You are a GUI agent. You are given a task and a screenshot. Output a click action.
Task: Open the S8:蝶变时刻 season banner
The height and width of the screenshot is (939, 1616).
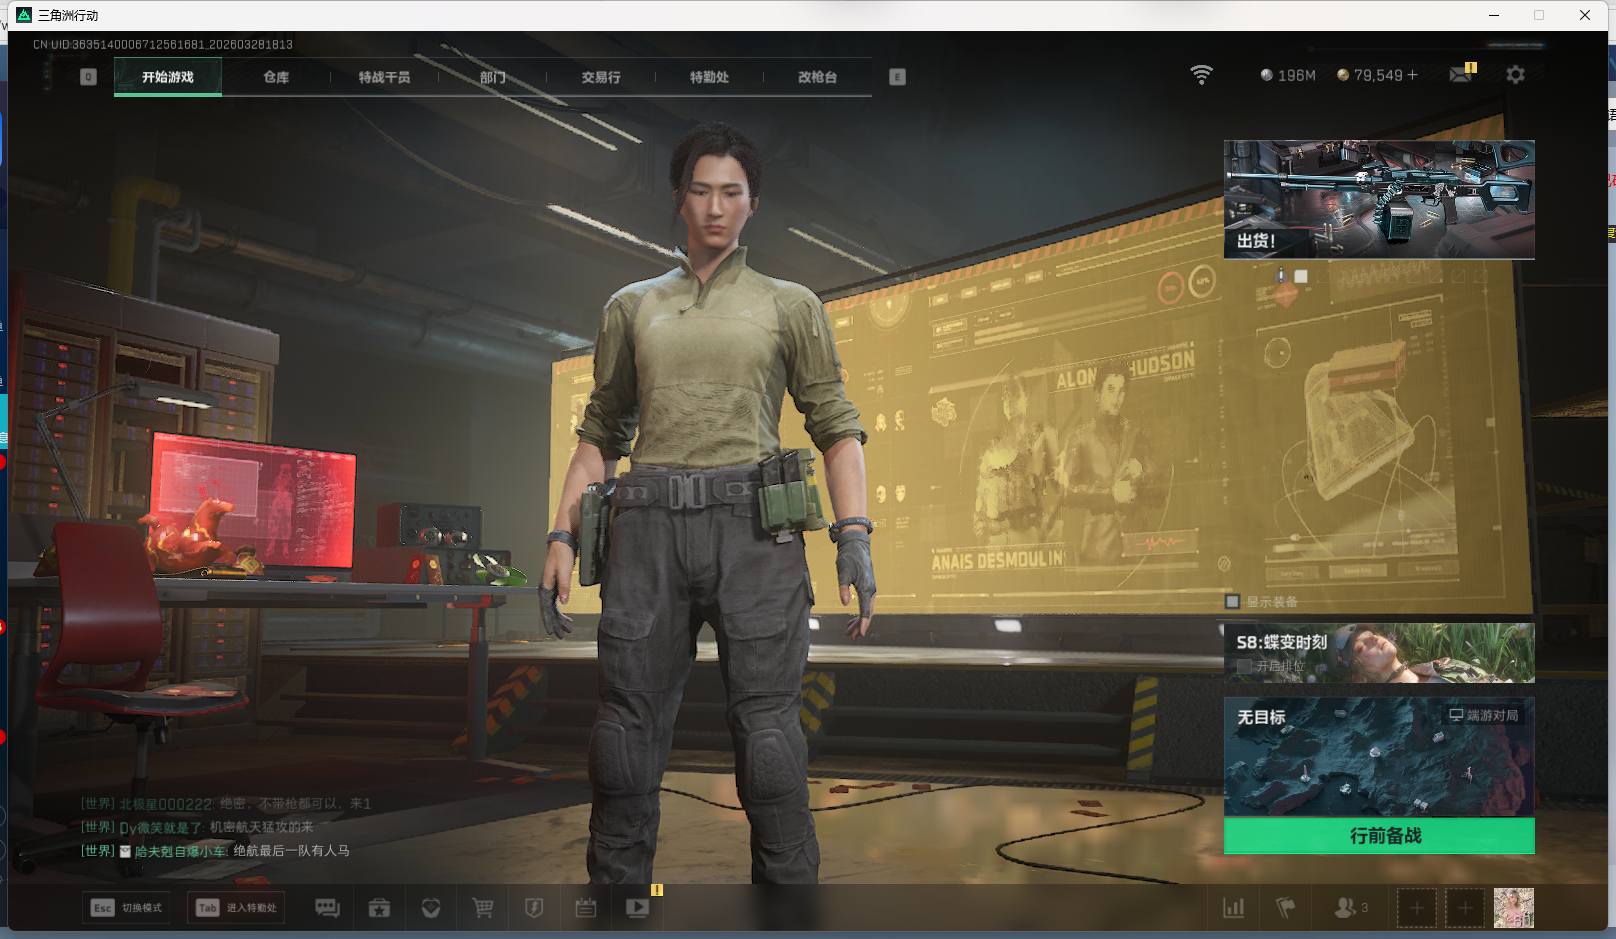(1379, 653)
